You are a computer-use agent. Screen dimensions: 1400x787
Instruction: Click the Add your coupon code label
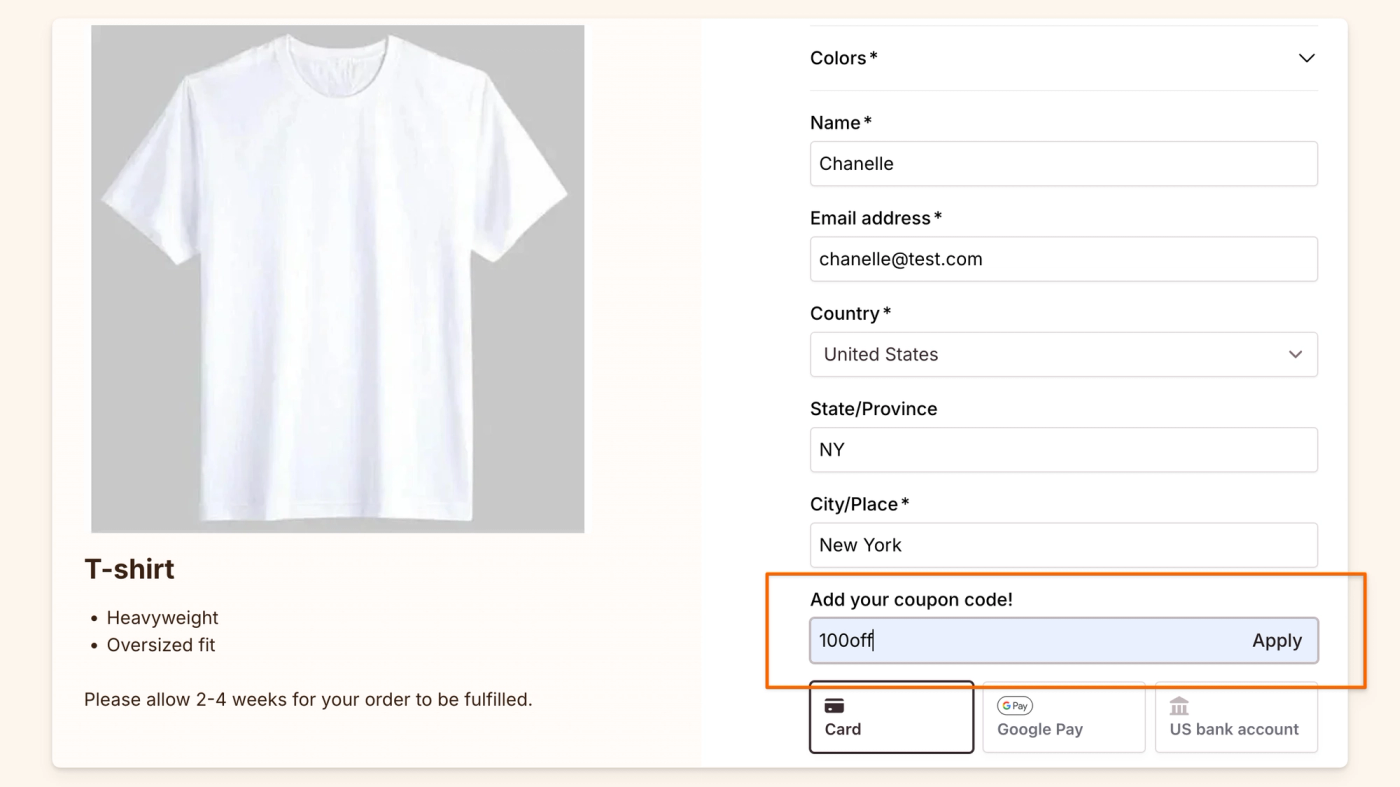pos(911,600)
